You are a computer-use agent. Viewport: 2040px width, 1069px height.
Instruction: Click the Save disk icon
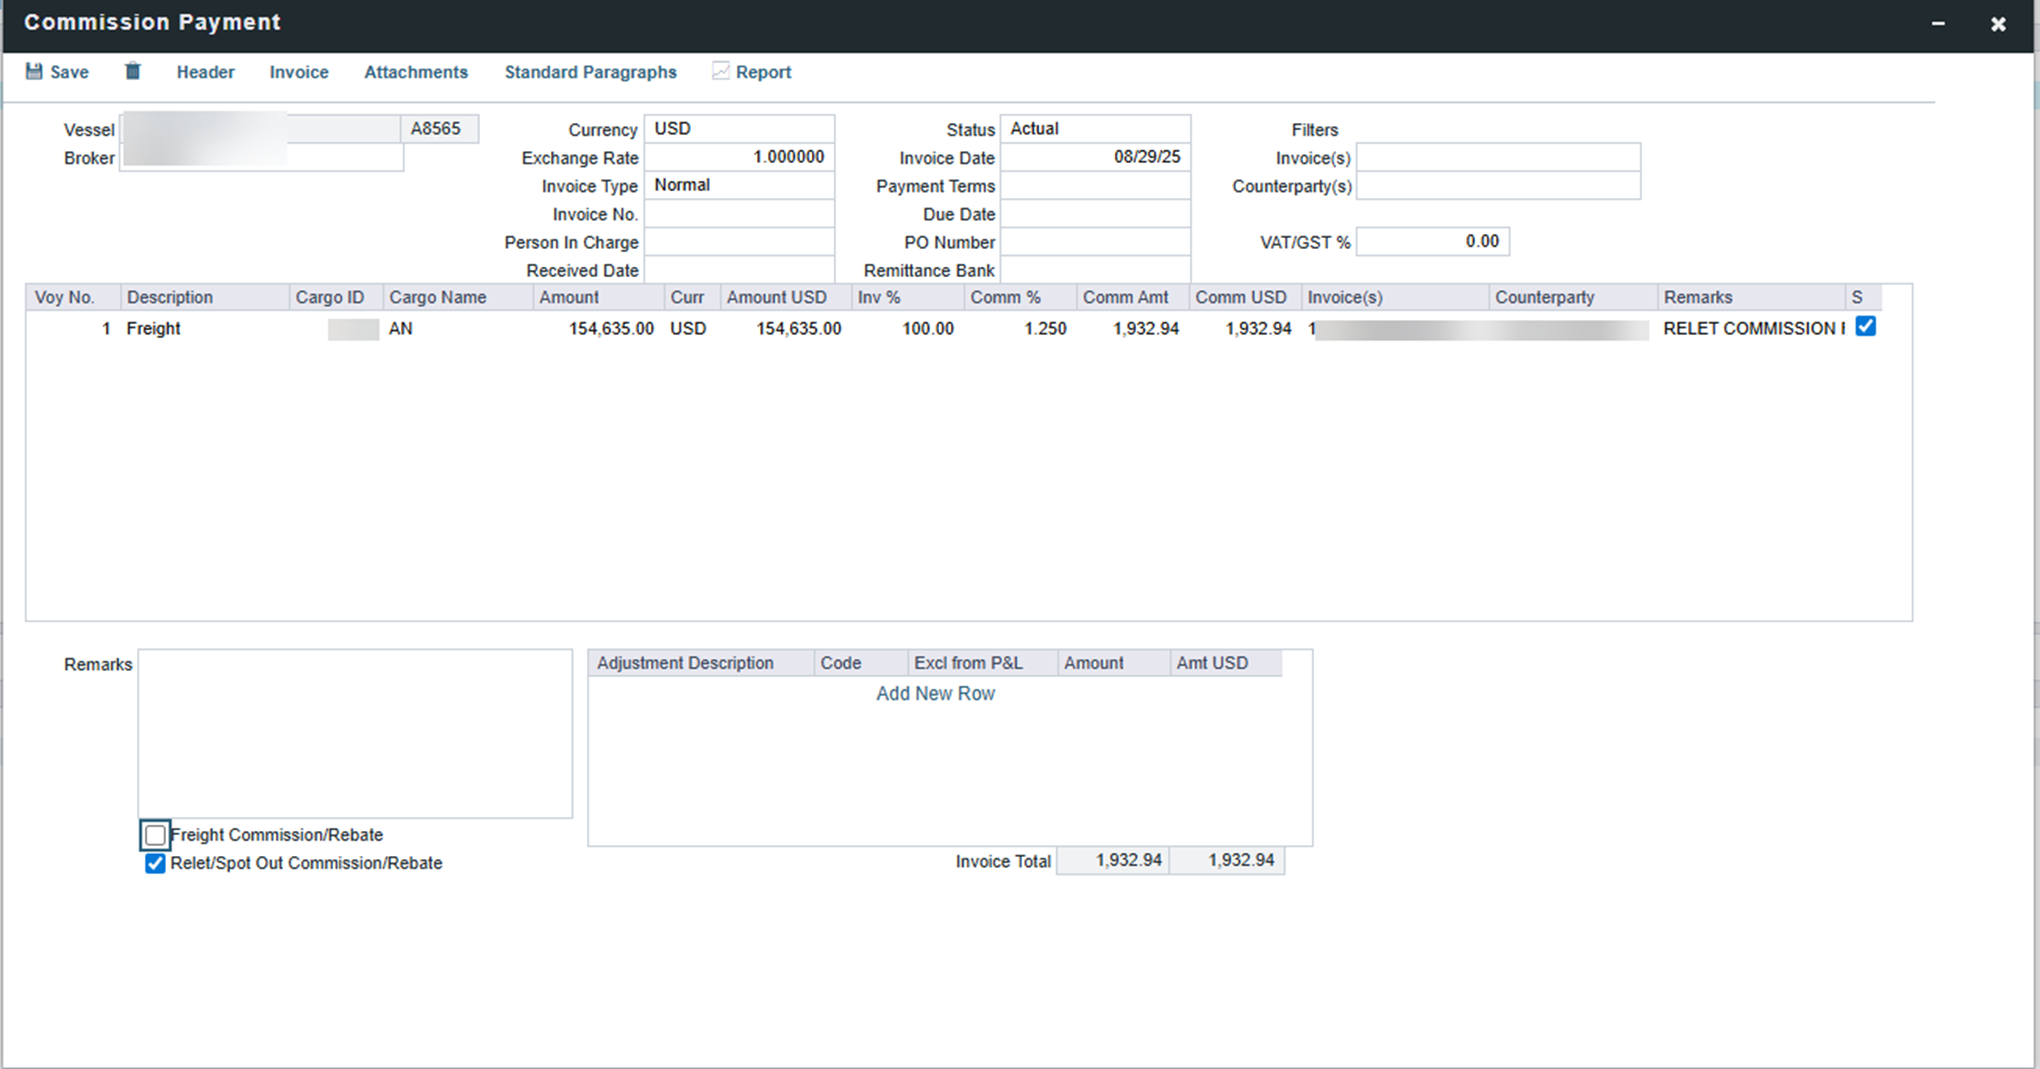(x=34, y=72)
